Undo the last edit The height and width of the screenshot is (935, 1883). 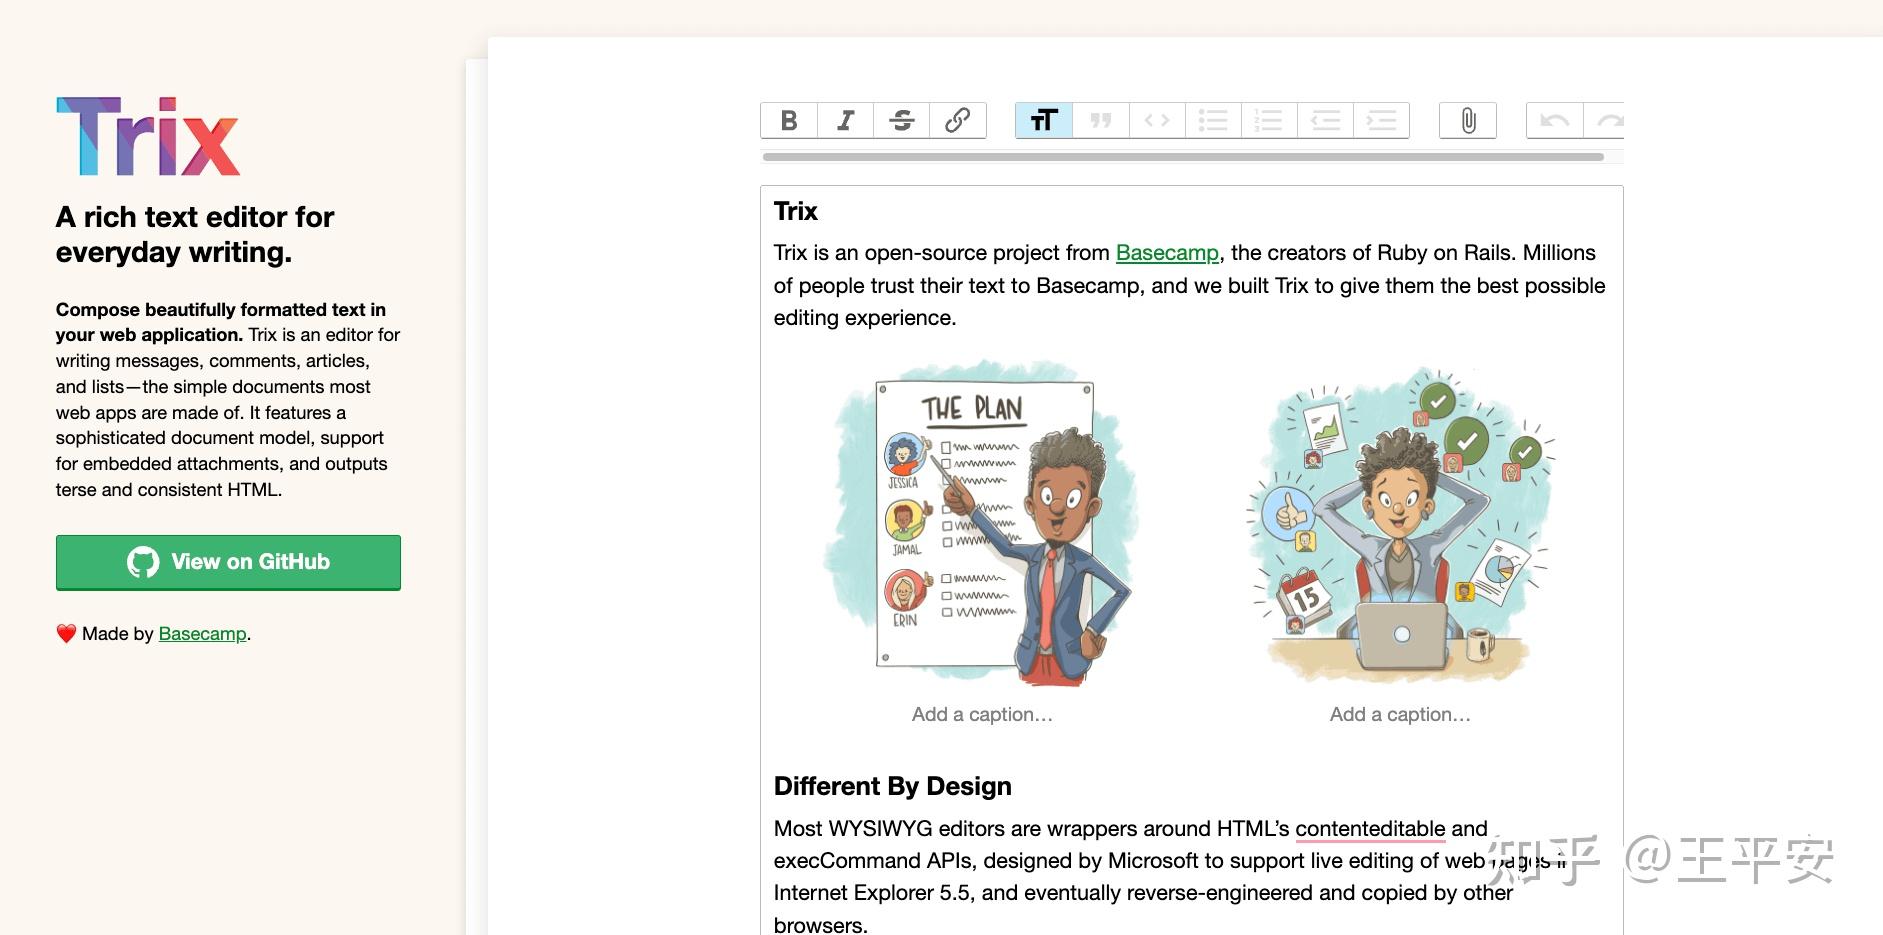pyautogui.click(x=1554, y=121)
